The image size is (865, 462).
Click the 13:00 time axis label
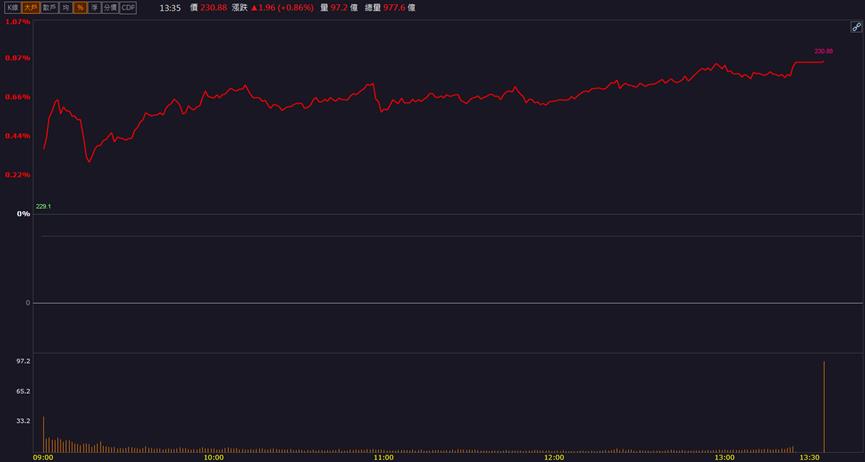[x=724, y=458]
